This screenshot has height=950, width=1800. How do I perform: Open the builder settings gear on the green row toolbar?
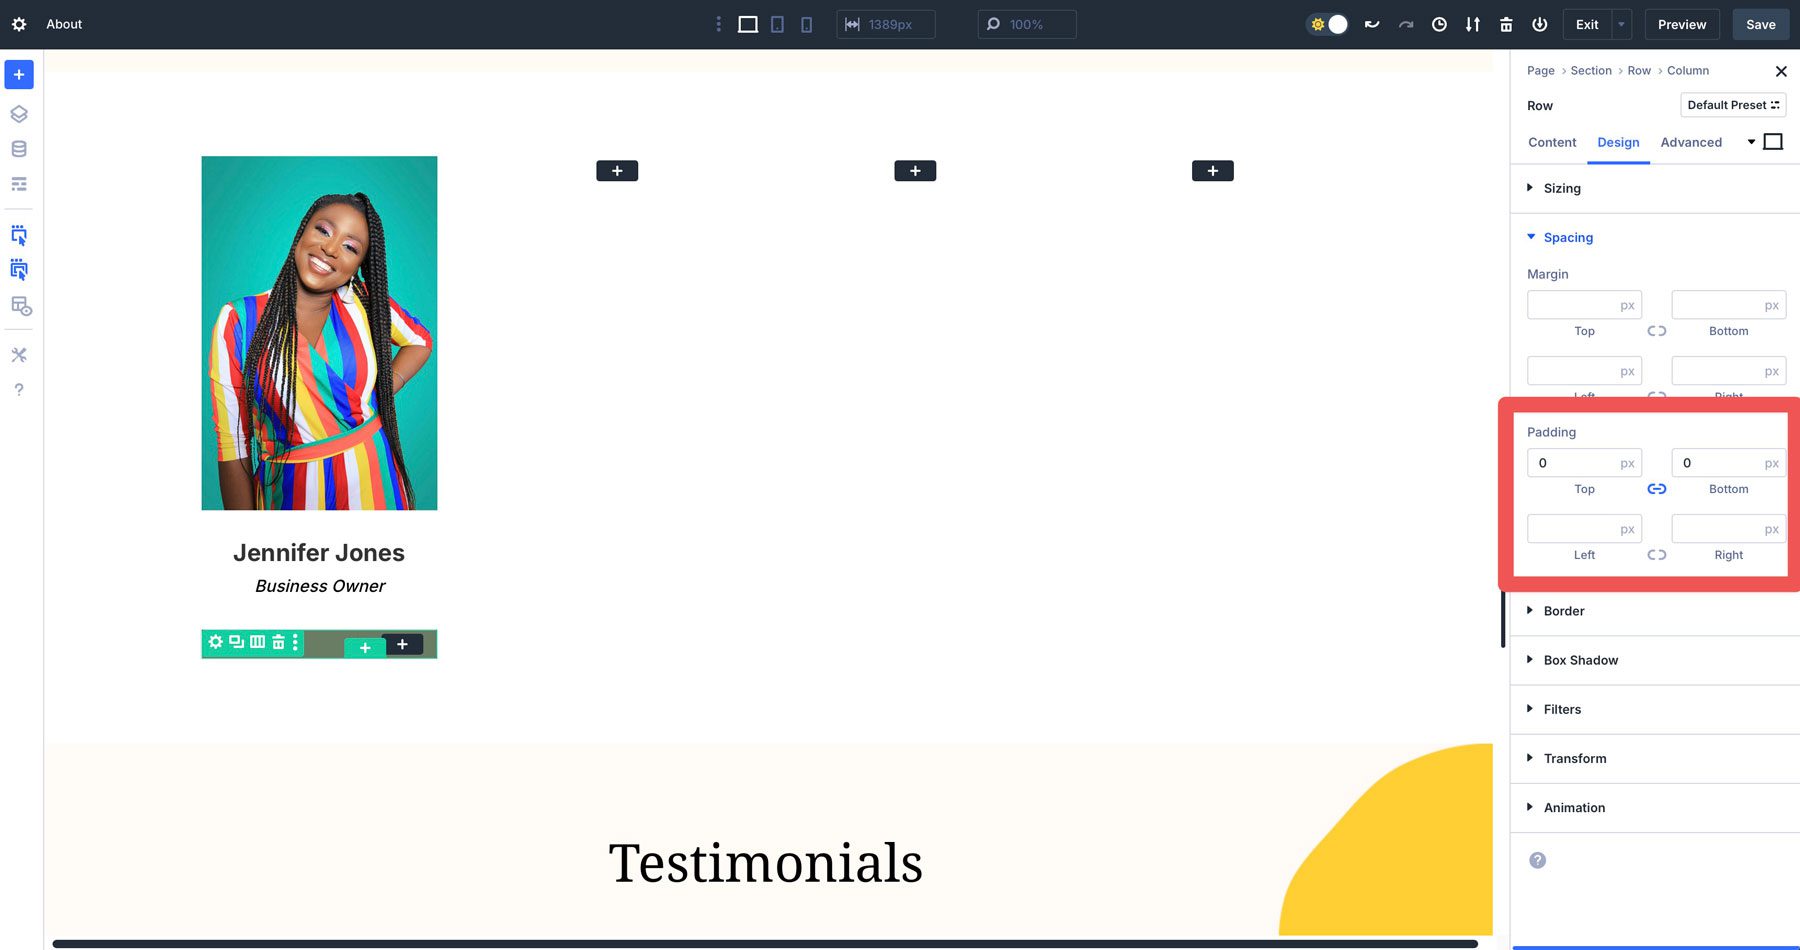pyautogui.click(x=216, y=642)
